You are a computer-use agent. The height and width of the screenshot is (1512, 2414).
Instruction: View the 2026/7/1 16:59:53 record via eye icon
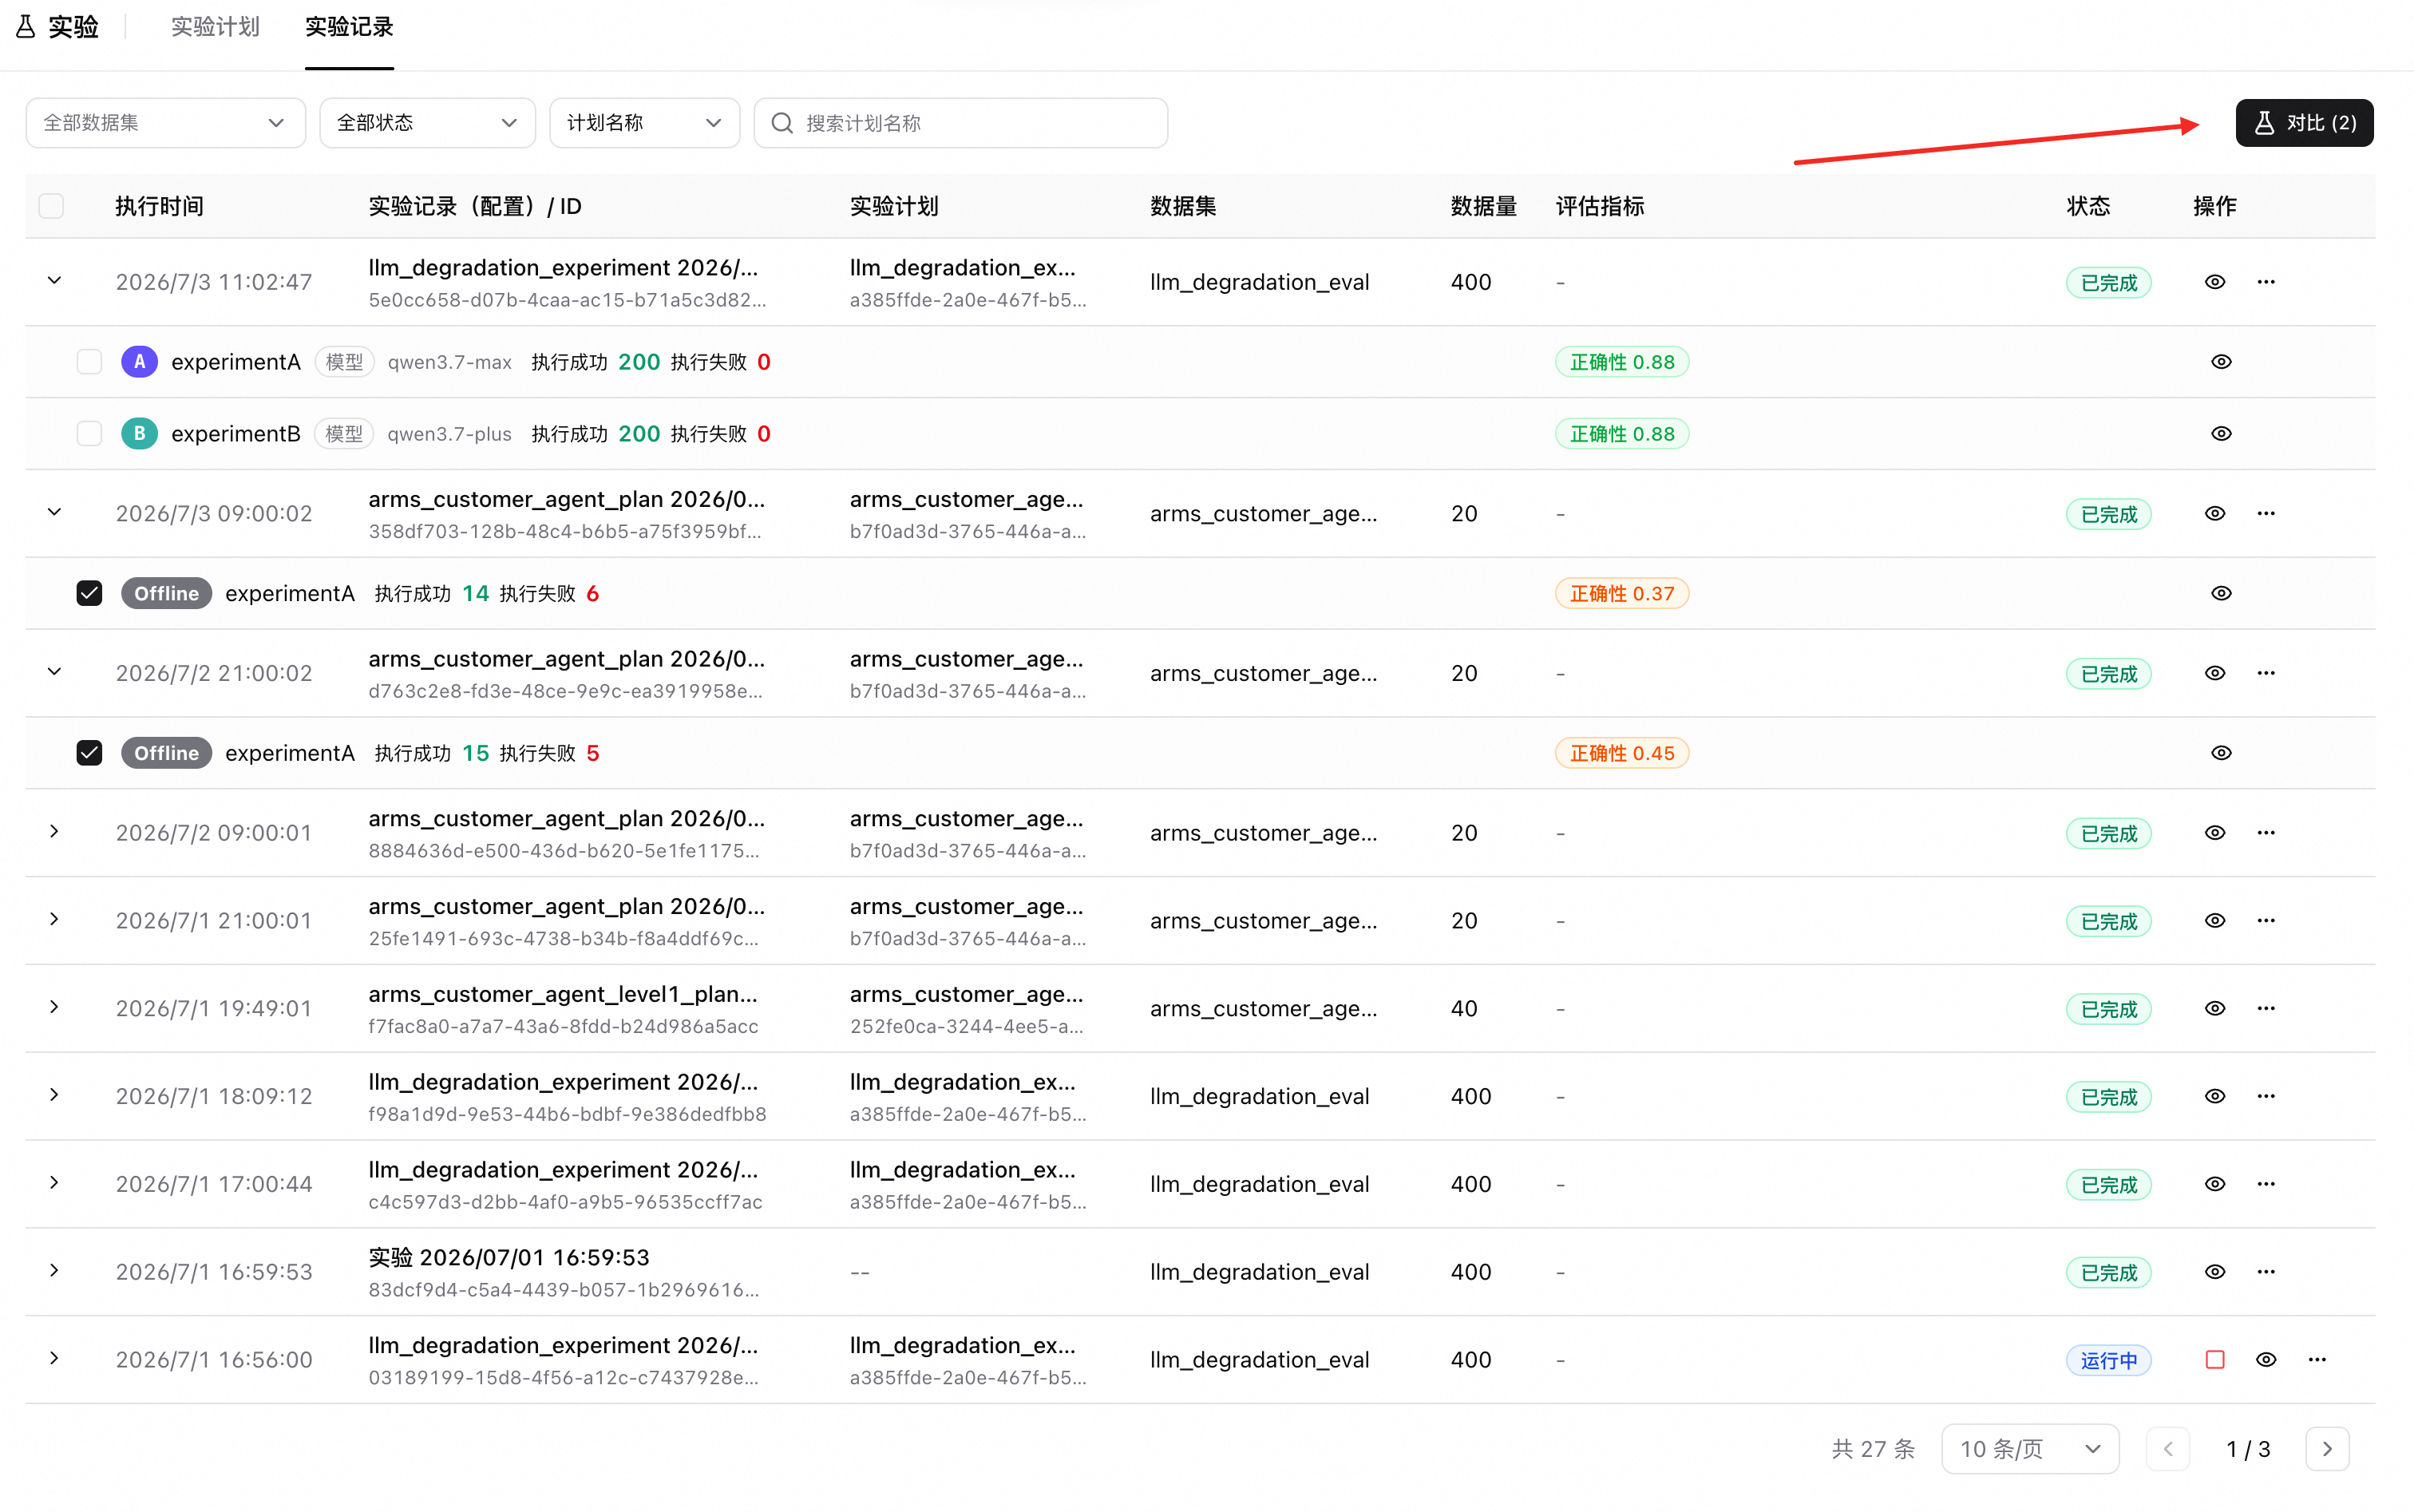point(2214,1272)
